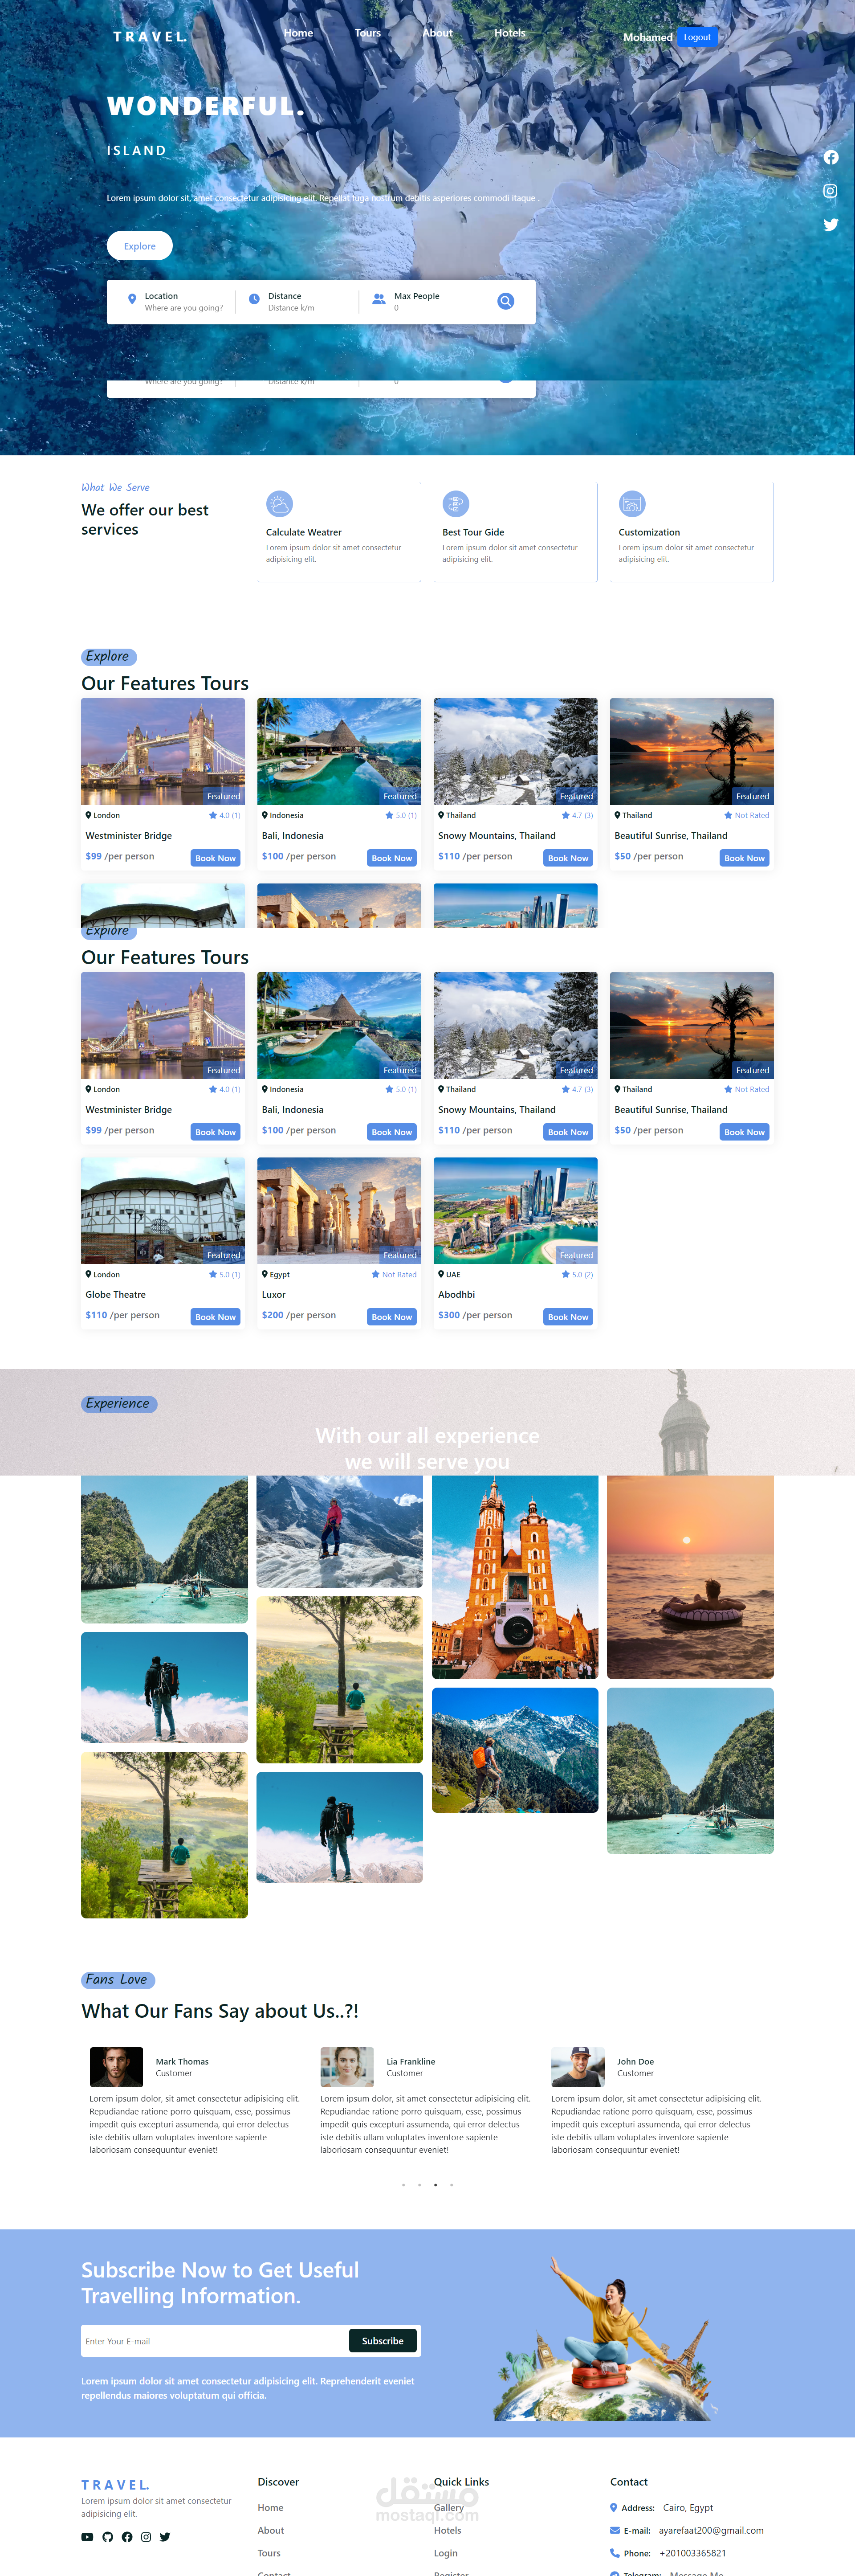855x2576 pixels.
Task: Select the active testimonial carousel dot
Action: [x=435, y=2185]
